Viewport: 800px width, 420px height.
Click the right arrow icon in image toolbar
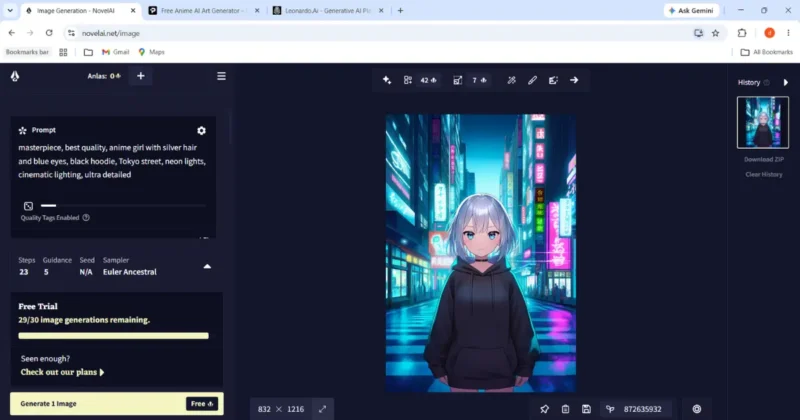point(574,80)
